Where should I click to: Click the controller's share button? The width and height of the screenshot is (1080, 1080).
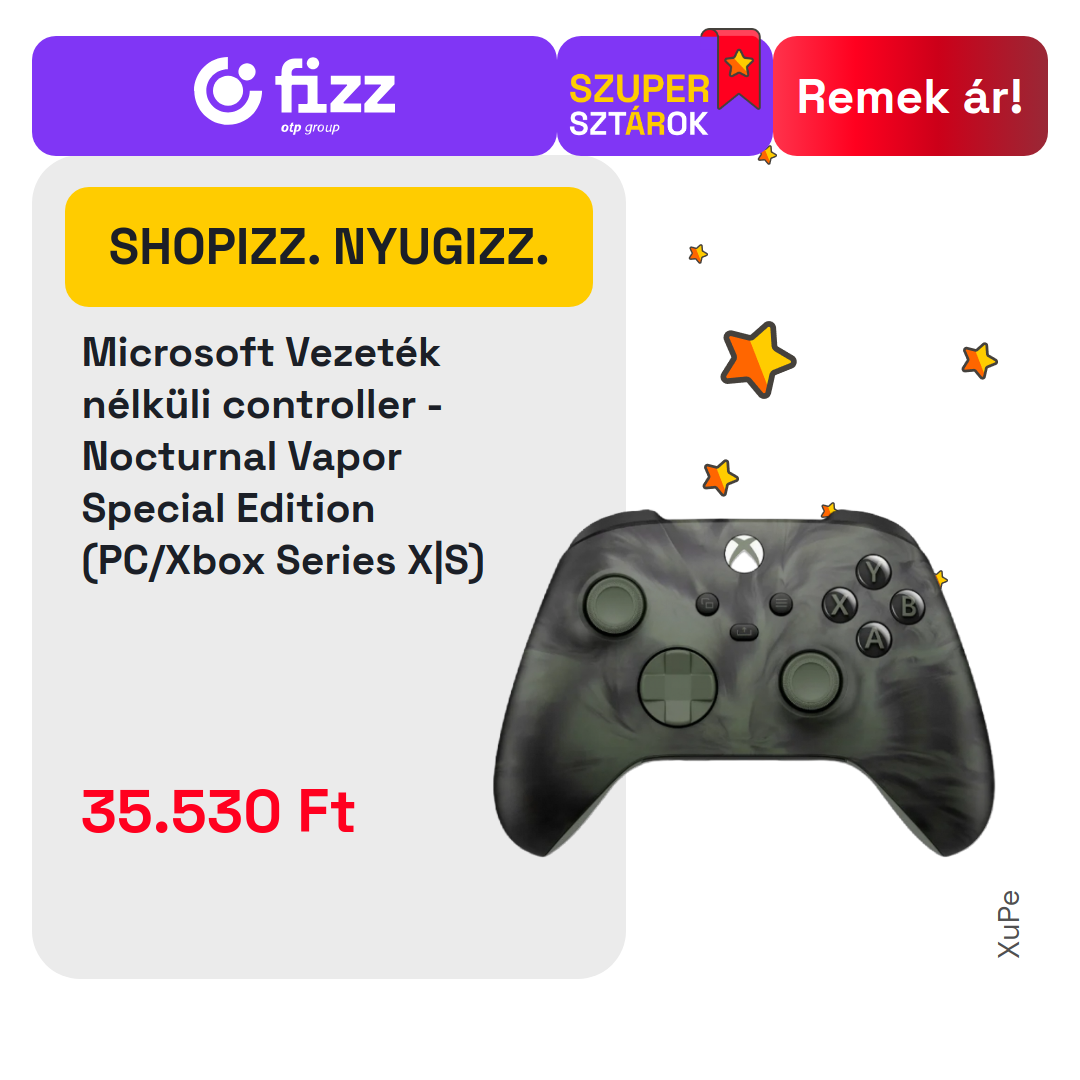[x=744, y=632]
